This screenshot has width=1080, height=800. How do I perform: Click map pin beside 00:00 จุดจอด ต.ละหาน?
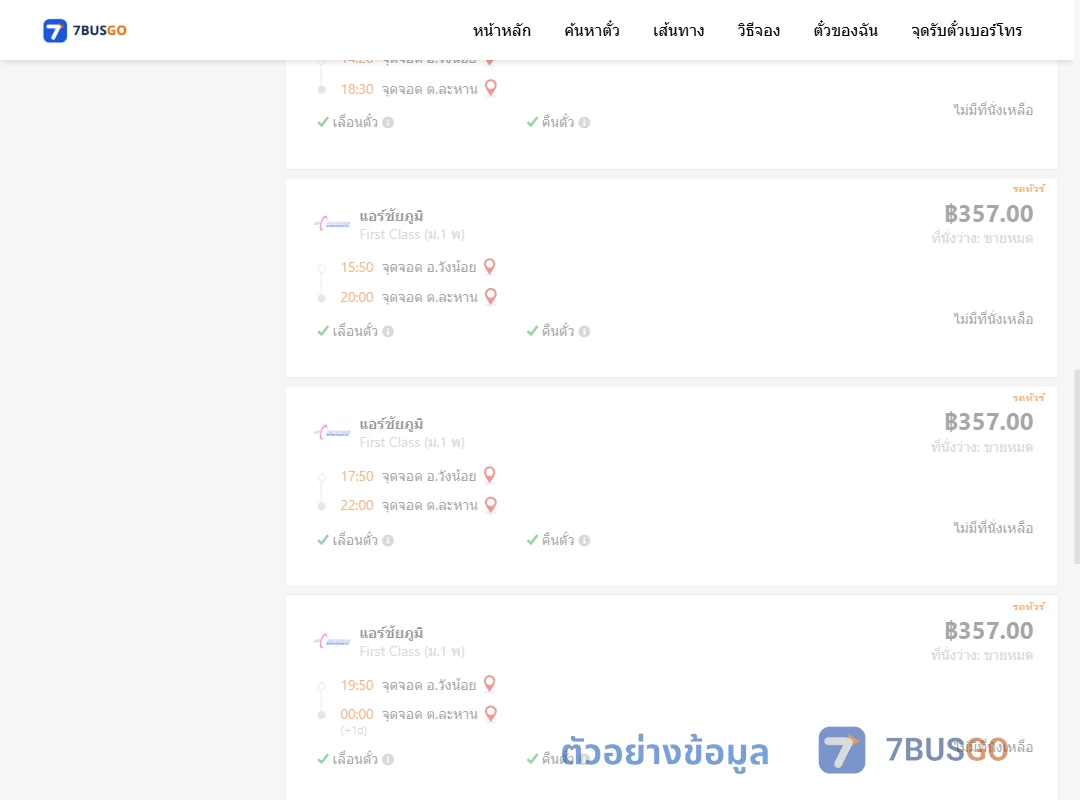(490, 713)
